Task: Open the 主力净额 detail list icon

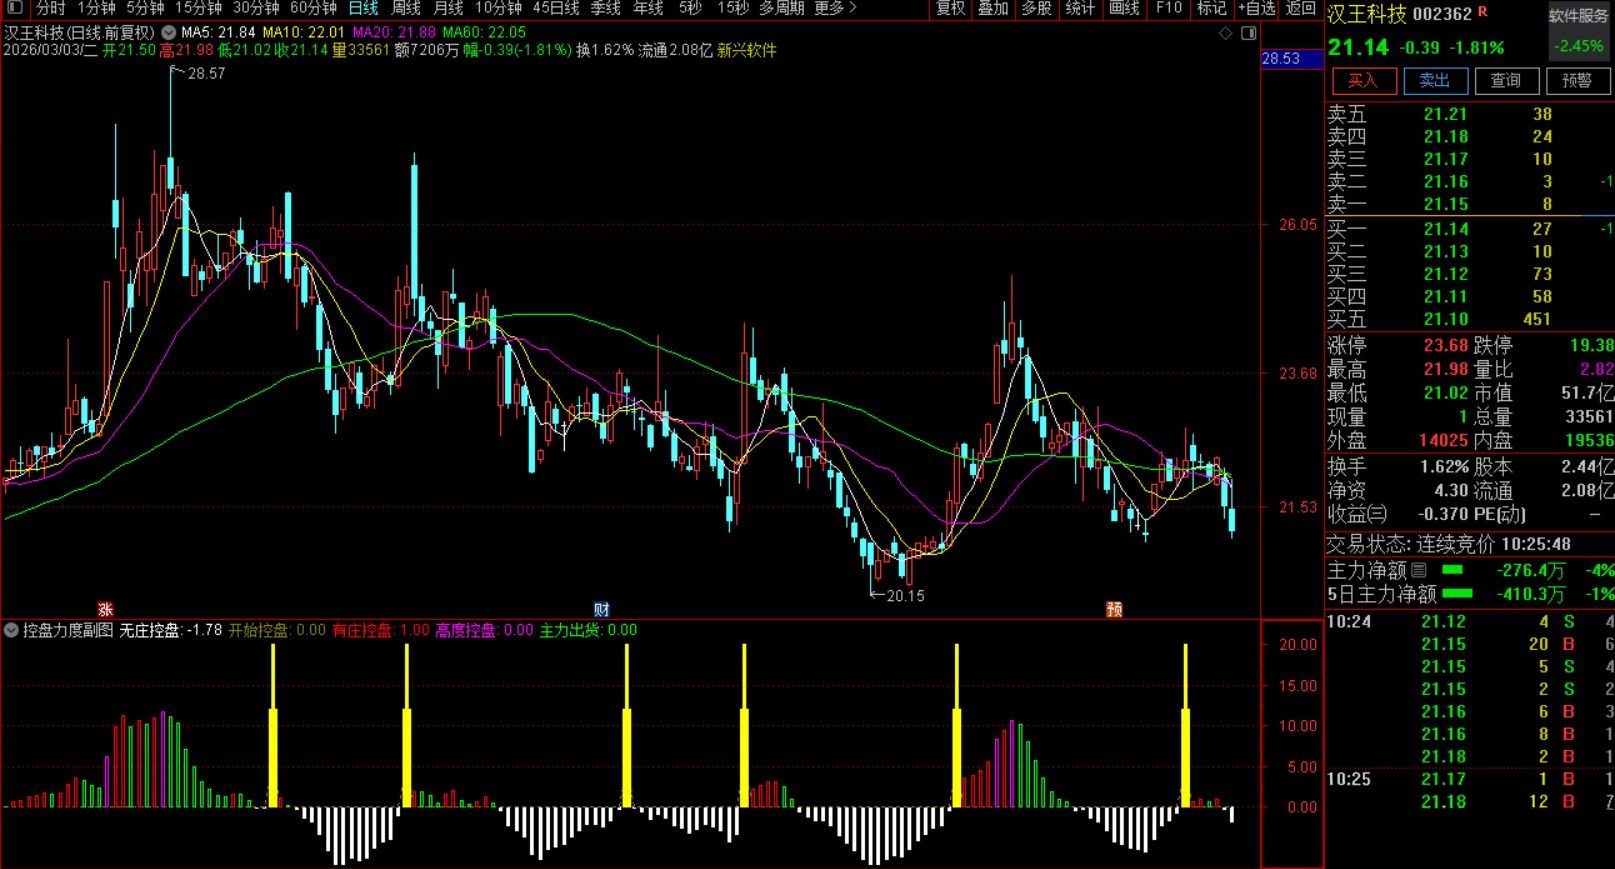Action: coord(1419,570)
